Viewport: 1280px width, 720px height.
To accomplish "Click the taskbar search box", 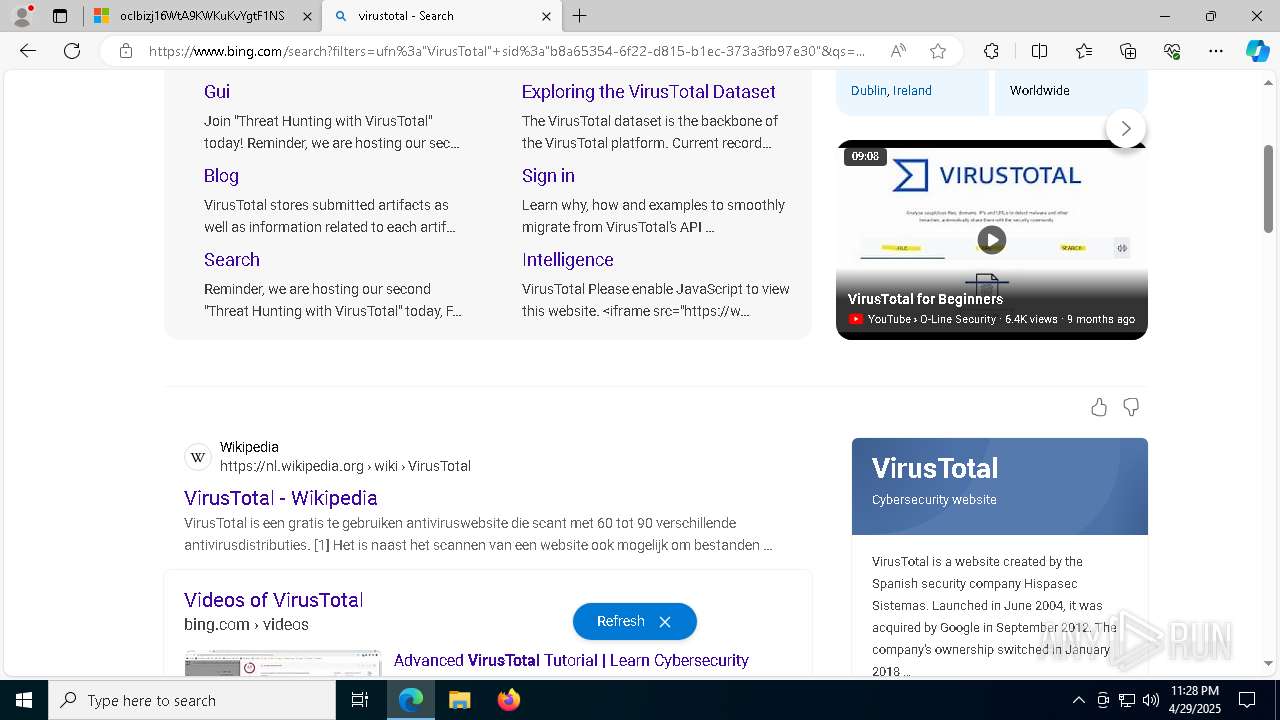I will 192,700.
